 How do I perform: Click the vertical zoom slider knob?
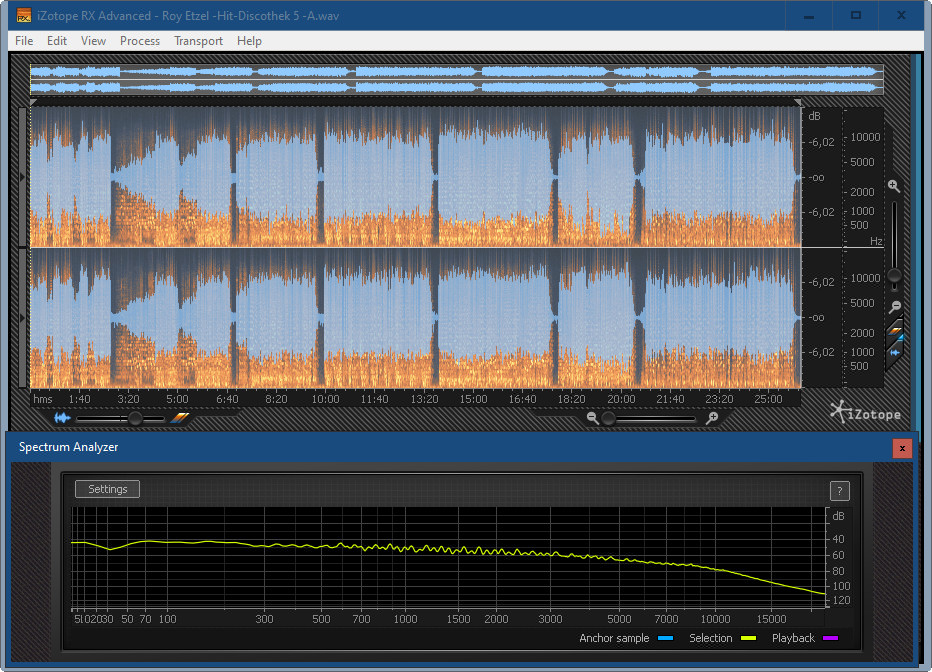point(894,275)
